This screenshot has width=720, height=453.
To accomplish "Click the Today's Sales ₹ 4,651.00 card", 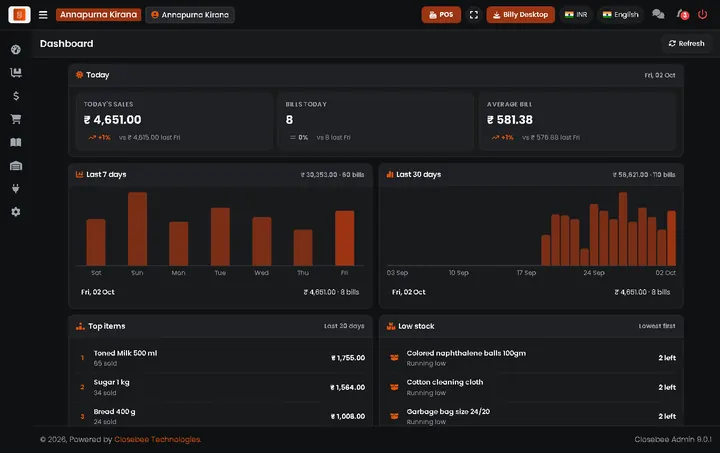I will [174, 121].
